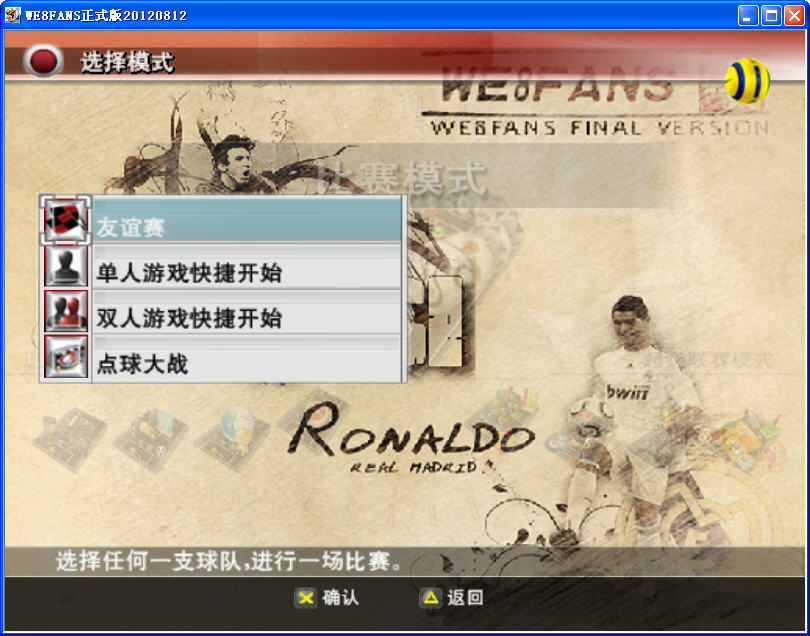The width and height of the screenshot is (810, 636).
Task: Go back using the triangle 返回 button
Action: click(x=451, y=598)
